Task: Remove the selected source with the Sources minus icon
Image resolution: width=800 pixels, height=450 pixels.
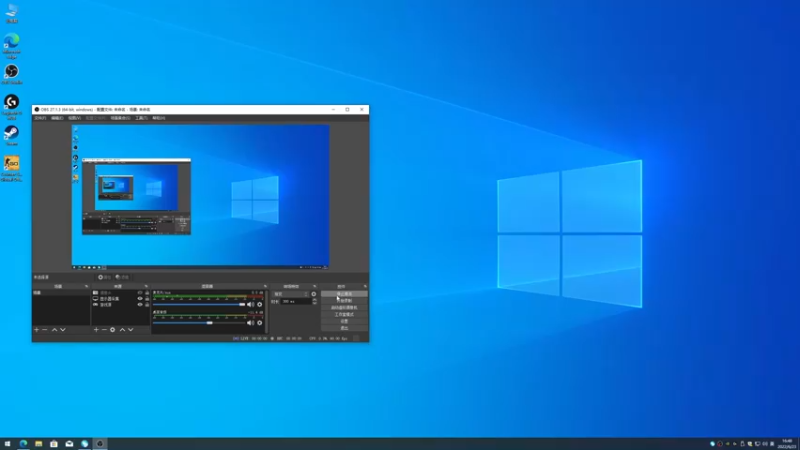Action: pos(104,330)
